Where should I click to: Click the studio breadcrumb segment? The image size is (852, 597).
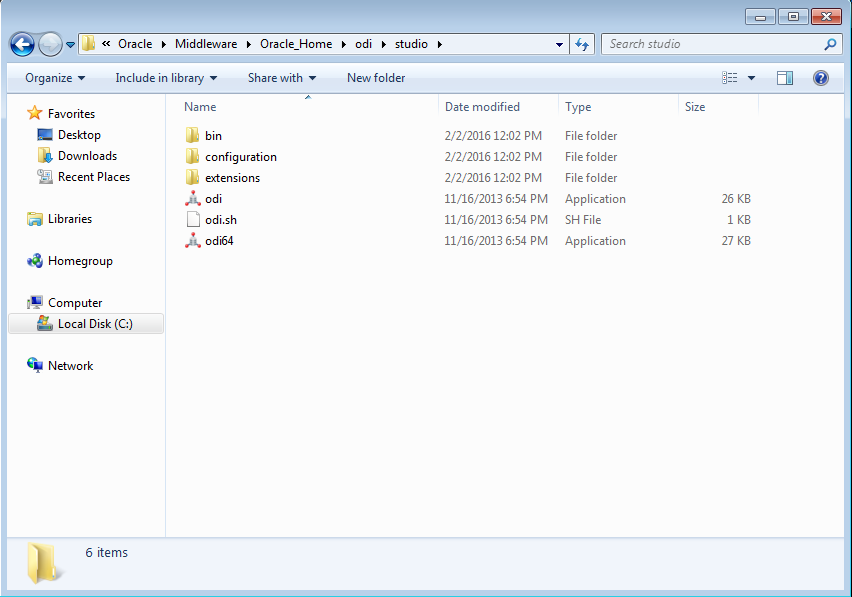point(411,44)
